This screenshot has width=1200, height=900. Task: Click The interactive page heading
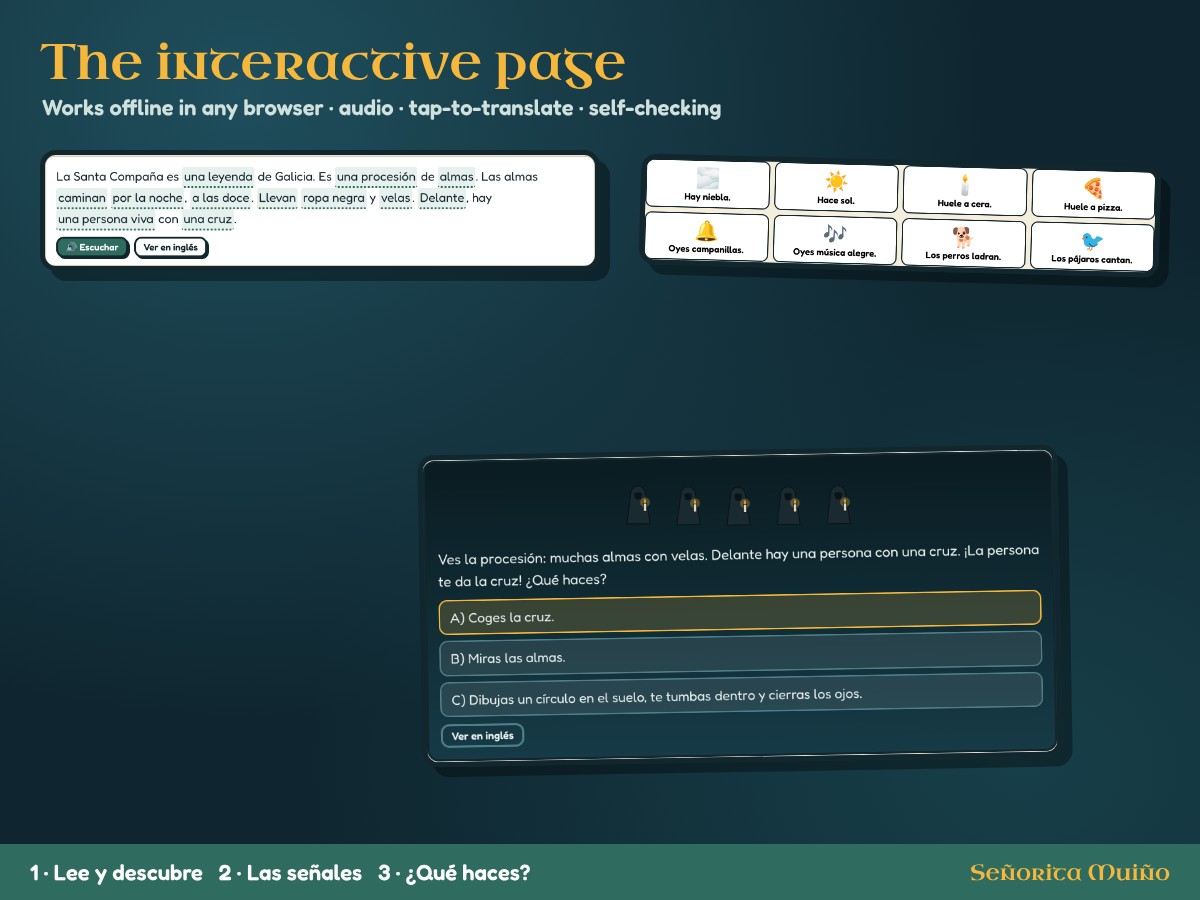click(333, 63)
